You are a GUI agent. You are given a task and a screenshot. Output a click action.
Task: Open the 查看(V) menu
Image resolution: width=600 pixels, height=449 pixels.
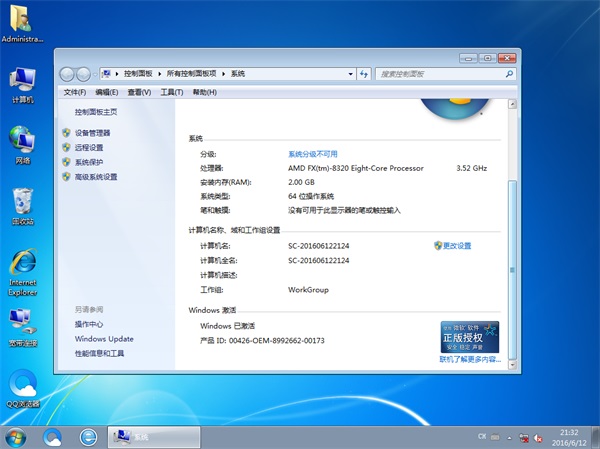139,92
